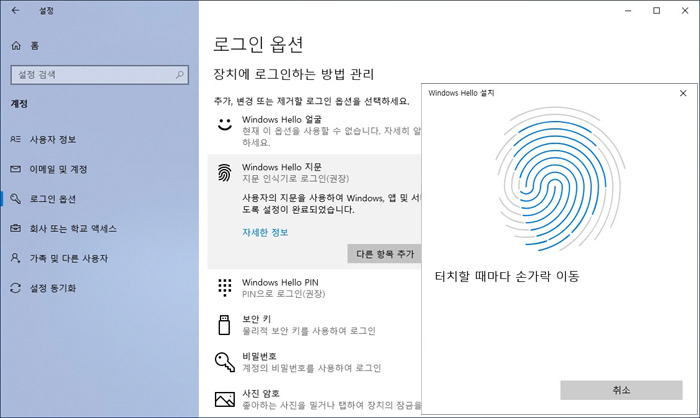
Task: Open 설정 동기화 in the sidebar
Action: (x=53, y=288)
